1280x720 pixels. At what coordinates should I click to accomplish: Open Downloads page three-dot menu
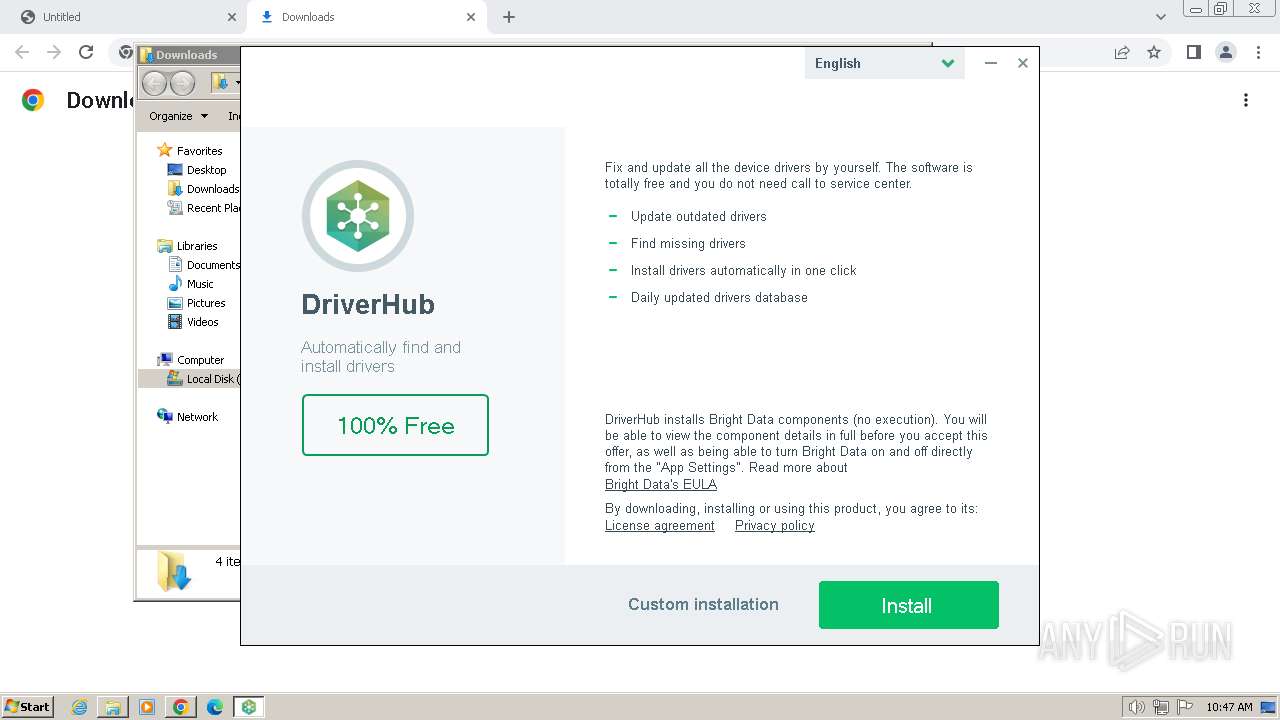1245,100
